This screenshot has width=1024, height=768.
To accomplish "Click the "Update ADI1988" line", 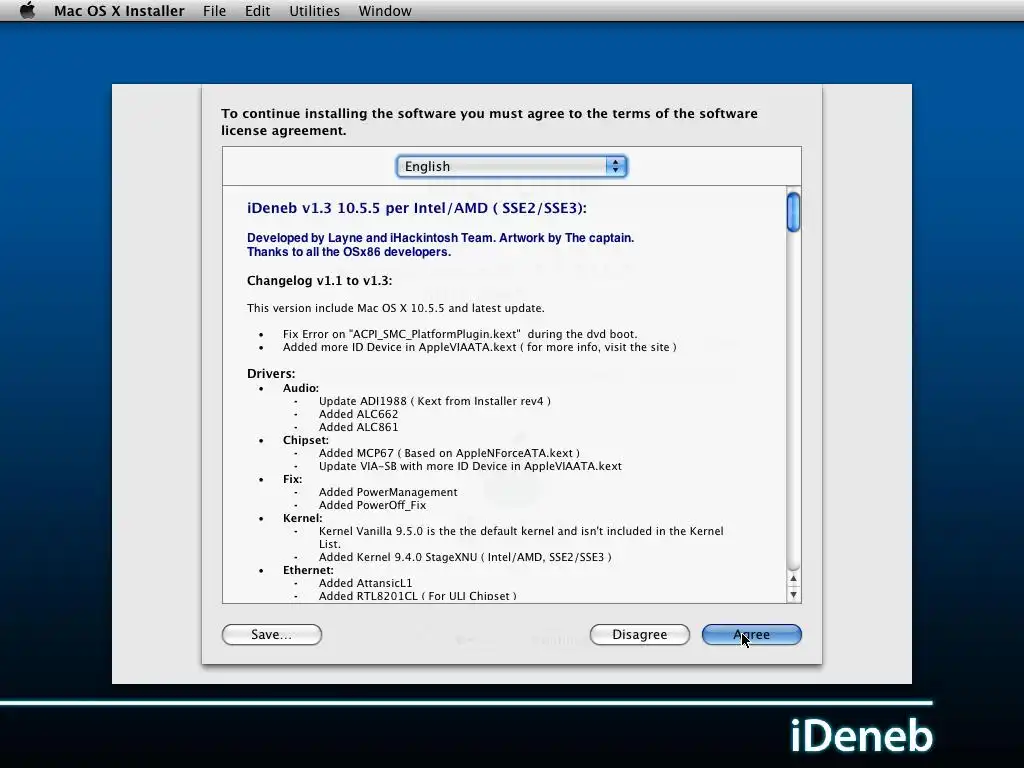I will (x=435, y=401).
